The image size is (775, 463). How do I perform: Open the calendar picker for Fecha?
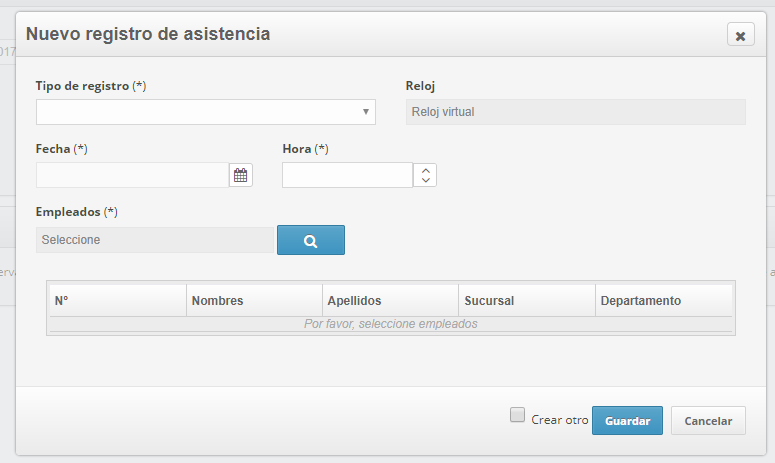pos(241,175)
